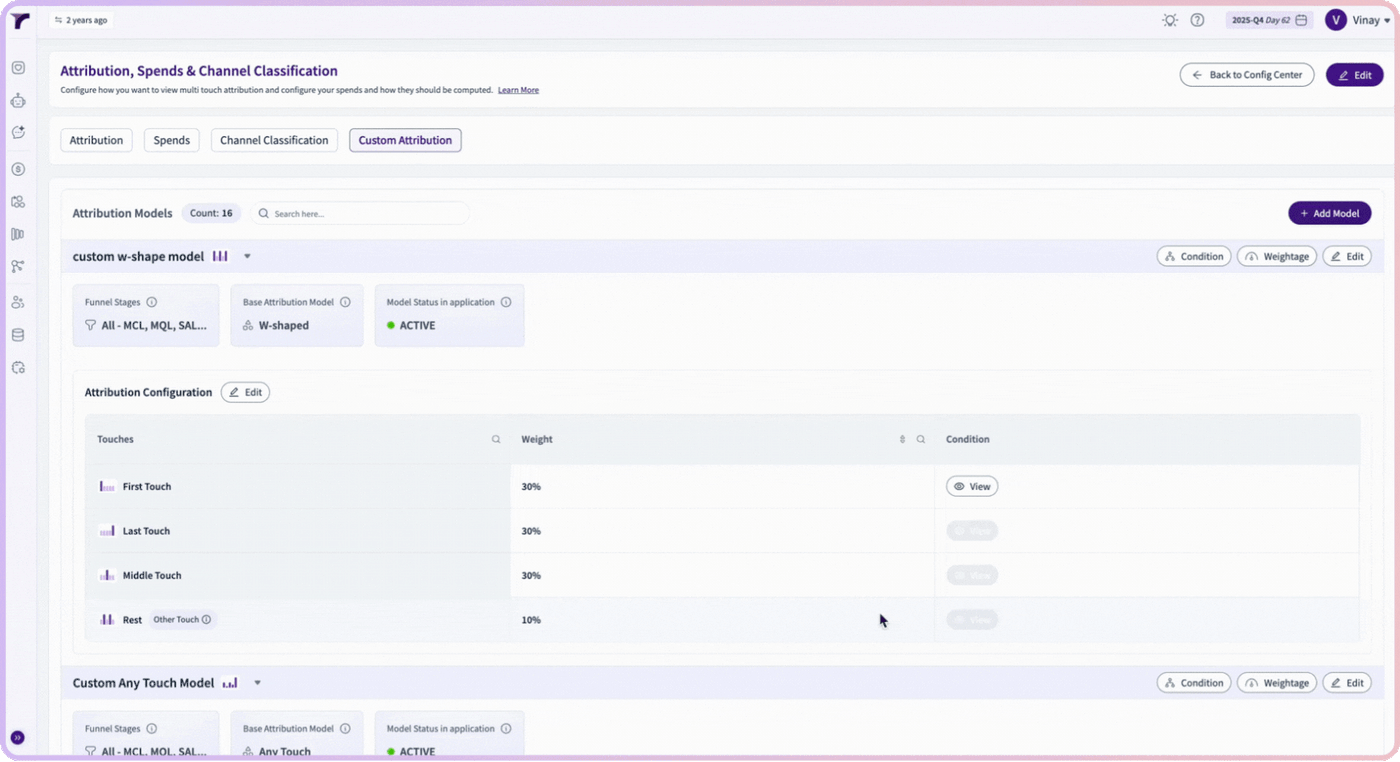Image resolution: width=1400 pixels, height=762 pixels.
Task: Open the database icon in sidebar
Action: click(x=18, y=335)
